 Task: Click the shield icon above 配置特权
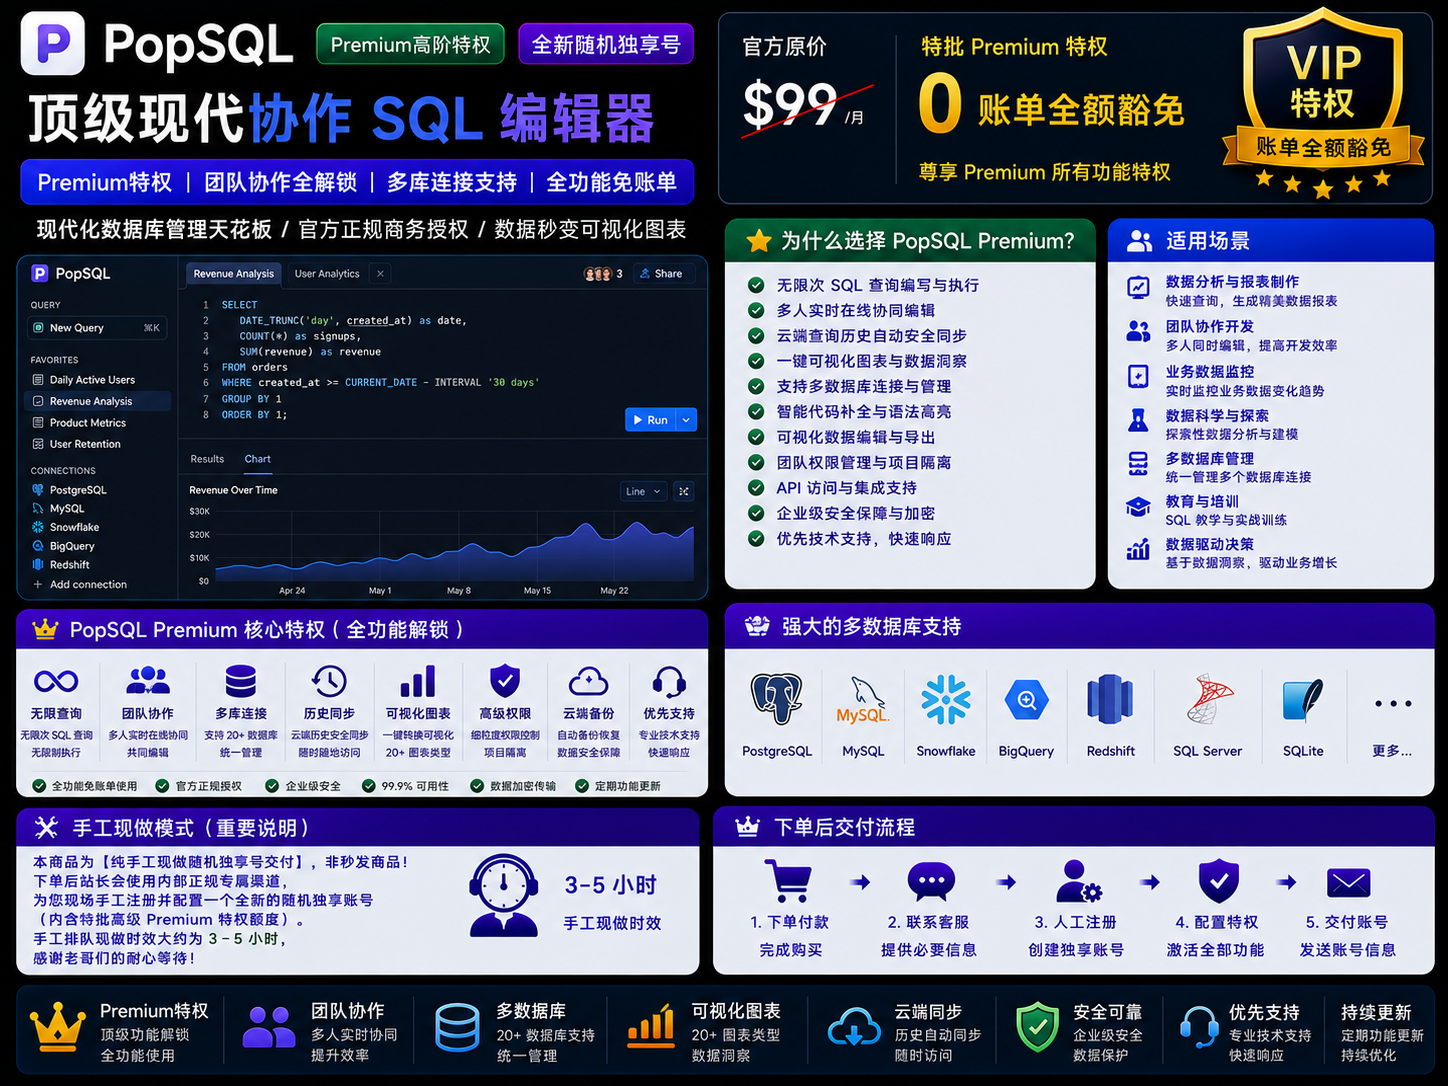click(x=1218, y=881)
